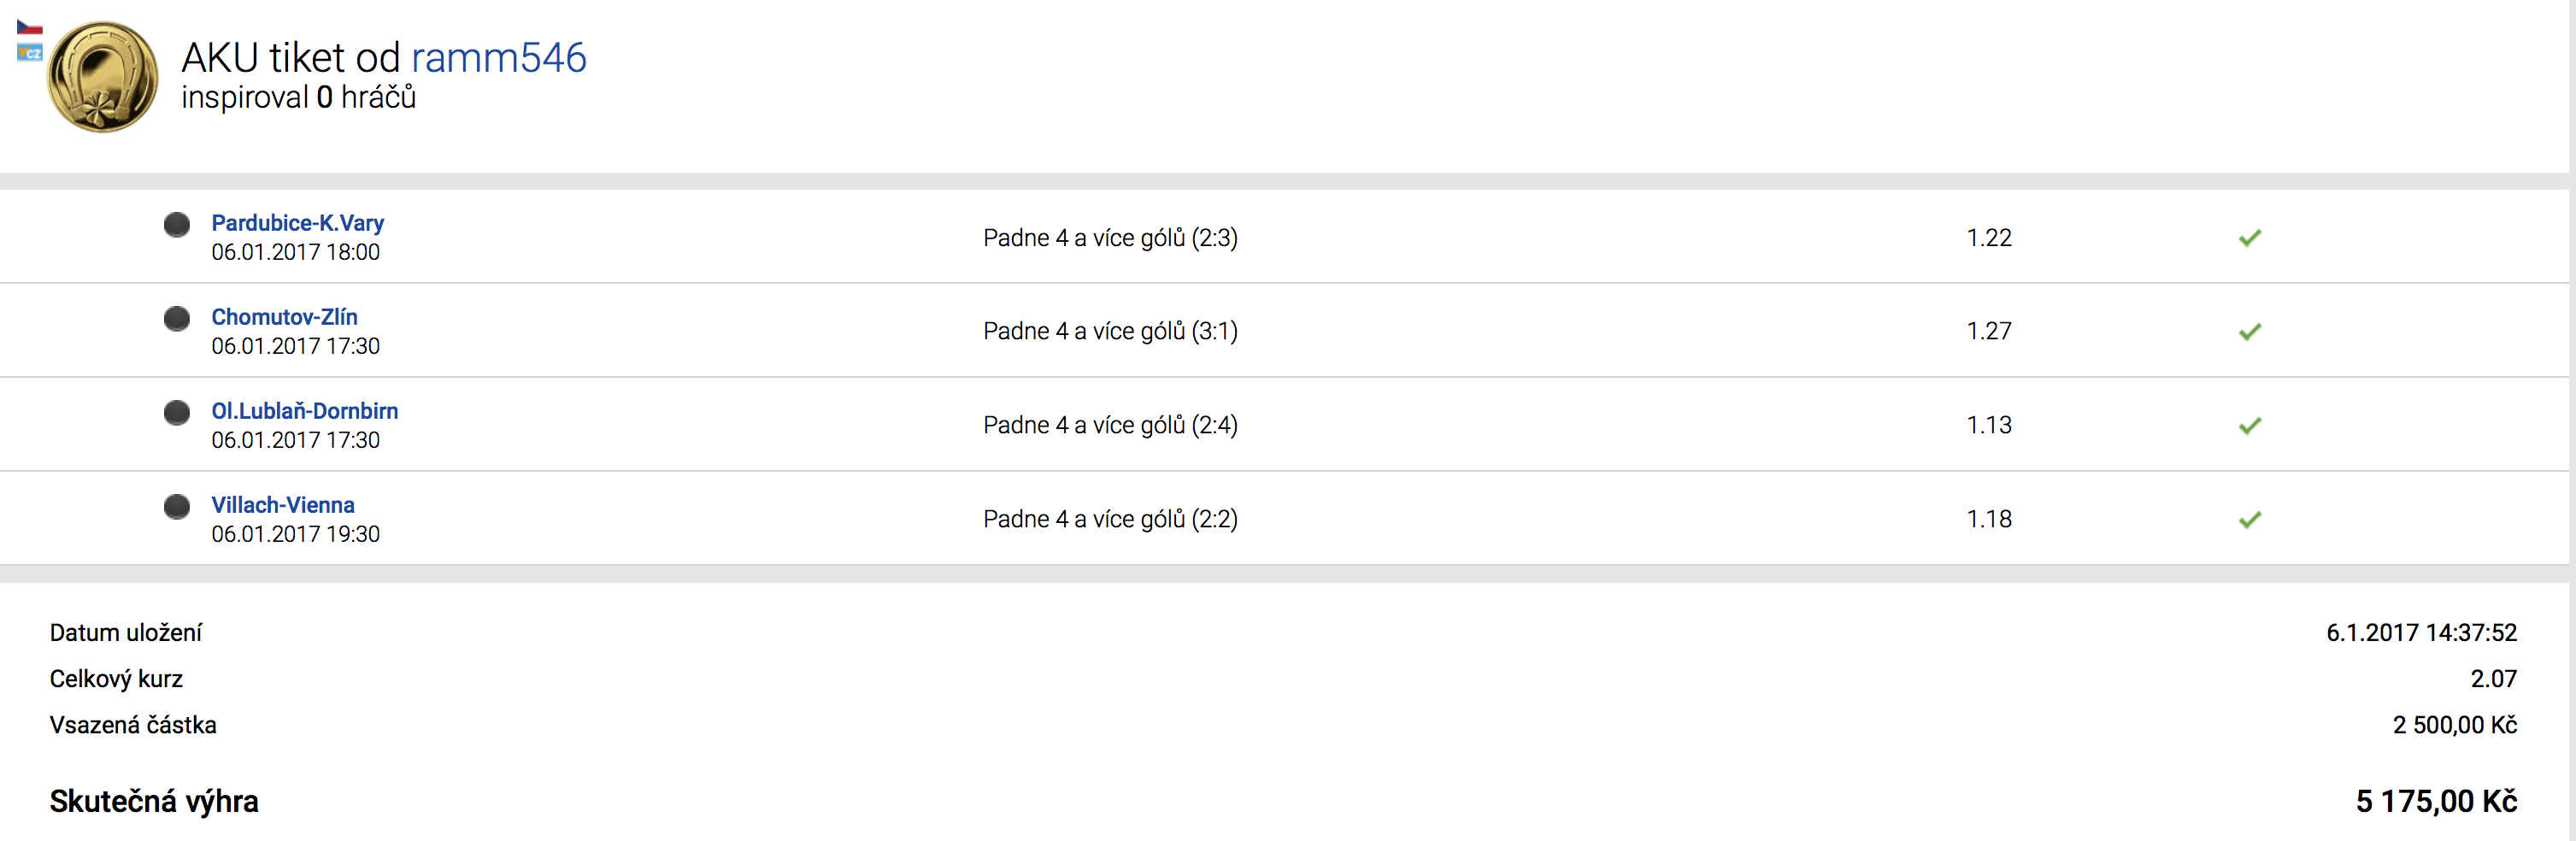
Task: Click the 5 175,00 Kč winnings amount
Action: point(2436,801)
